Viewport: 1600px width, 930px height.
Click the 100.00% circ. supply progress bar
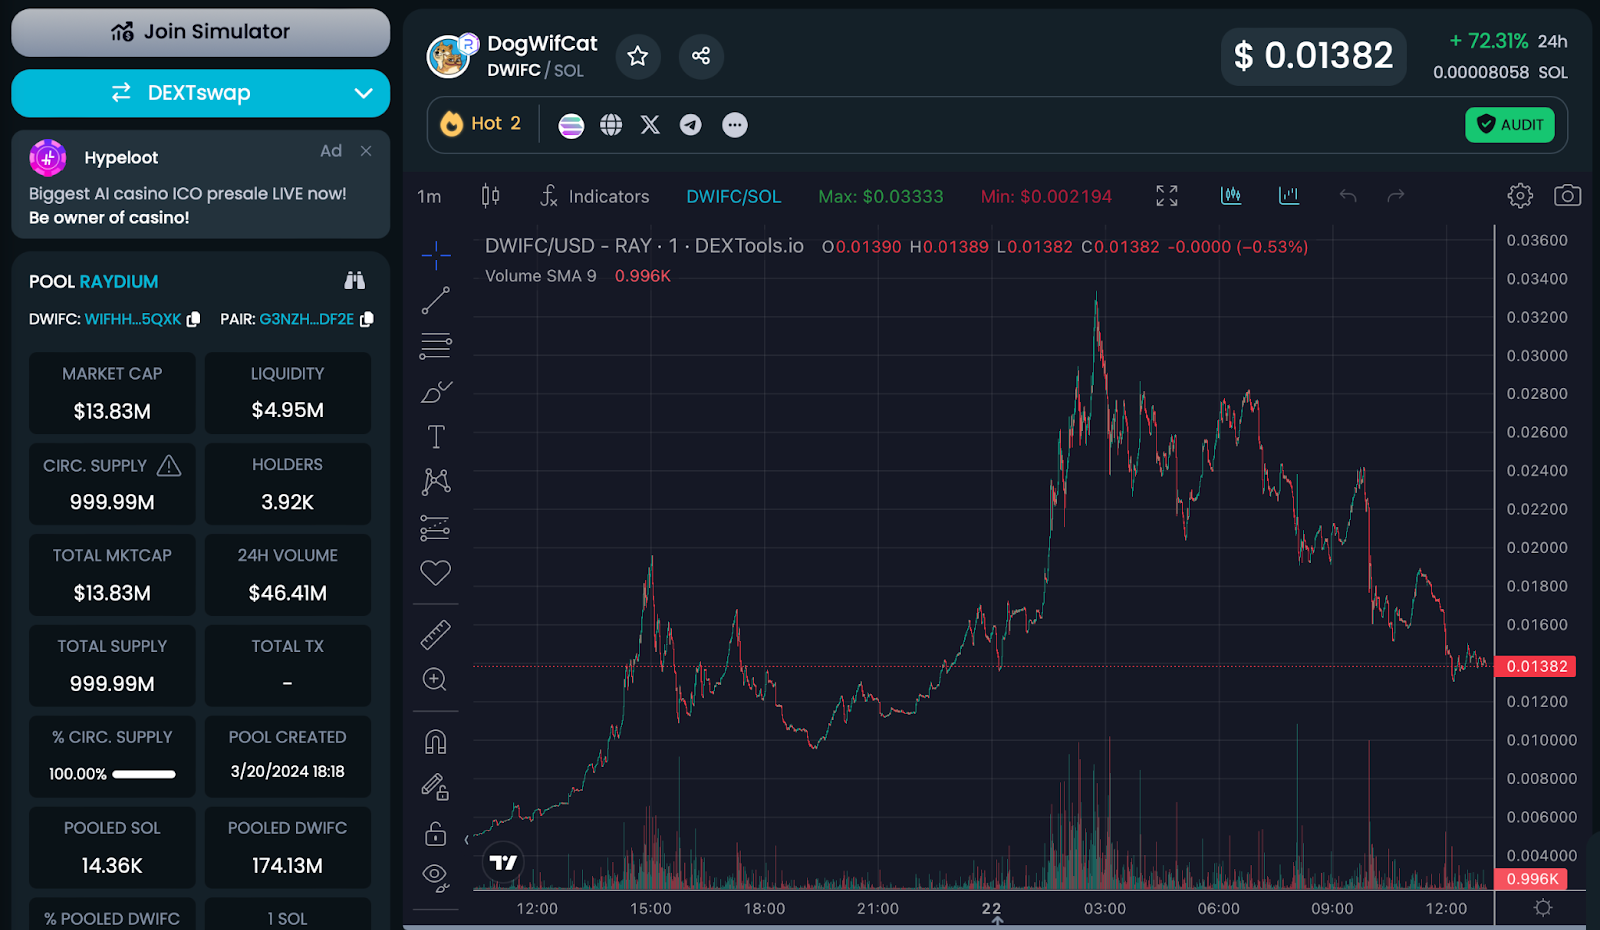pyautogui.click(x=144, y=774)
